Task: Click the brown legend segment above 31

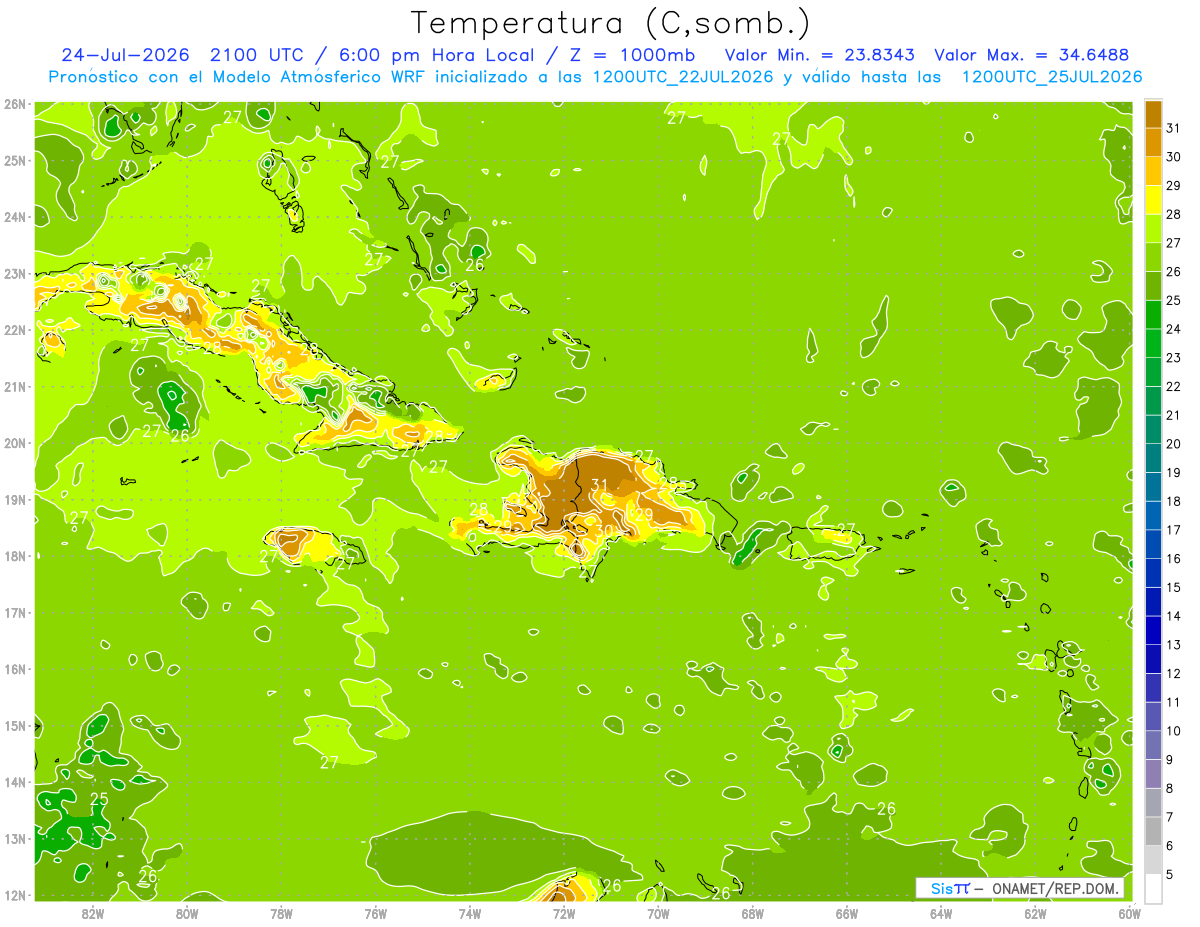Action: pos(1153,114)
